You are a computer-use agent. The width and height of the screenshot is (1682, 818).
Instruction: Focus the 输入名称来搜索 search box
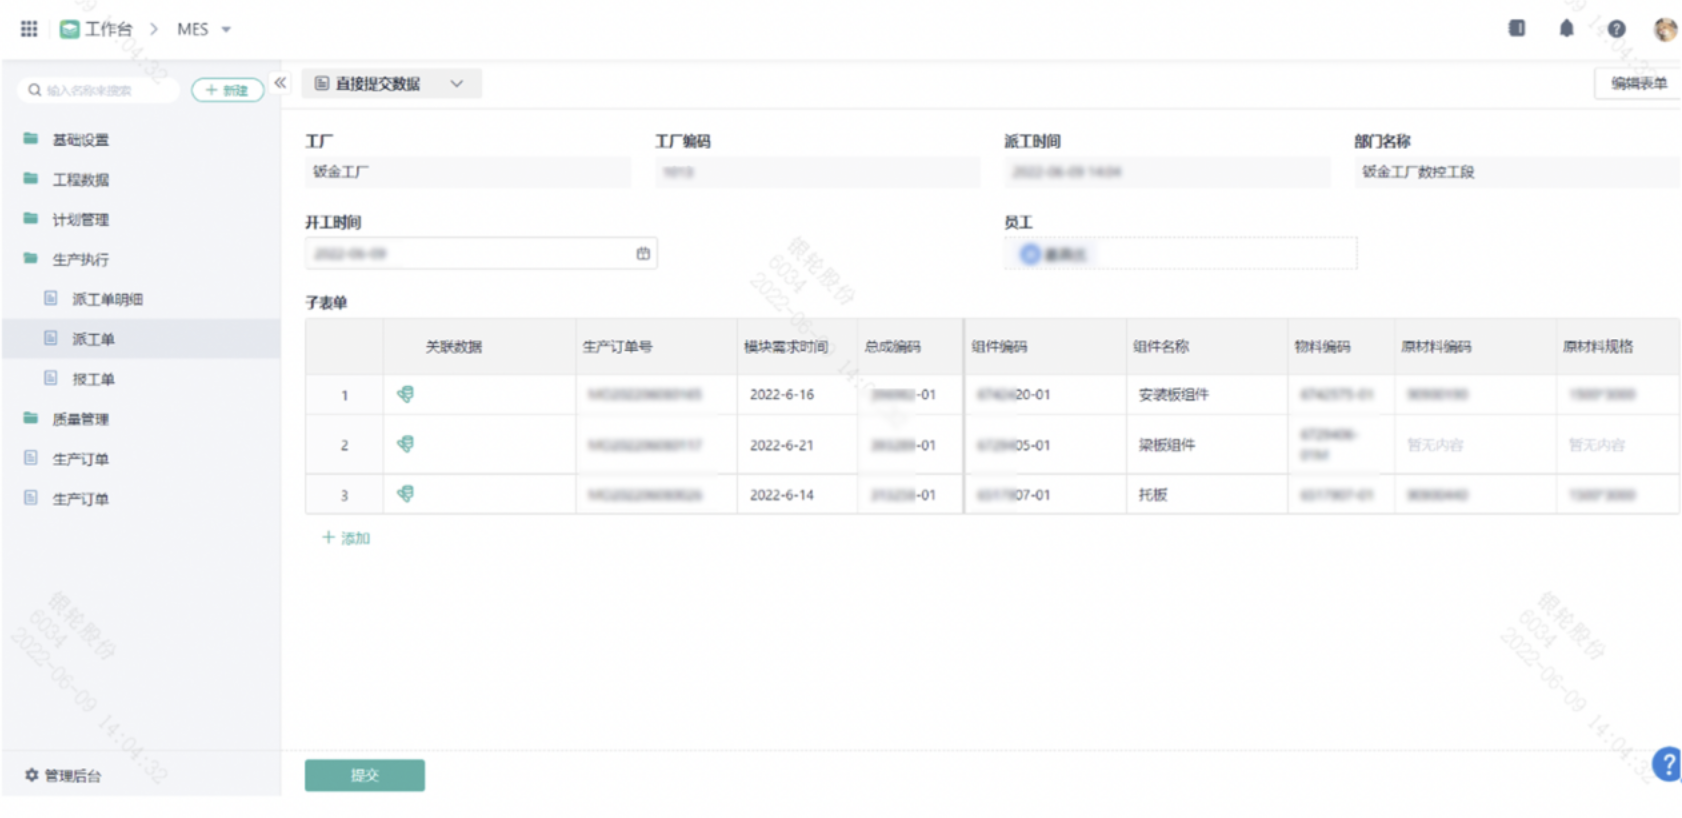[98, 90]
